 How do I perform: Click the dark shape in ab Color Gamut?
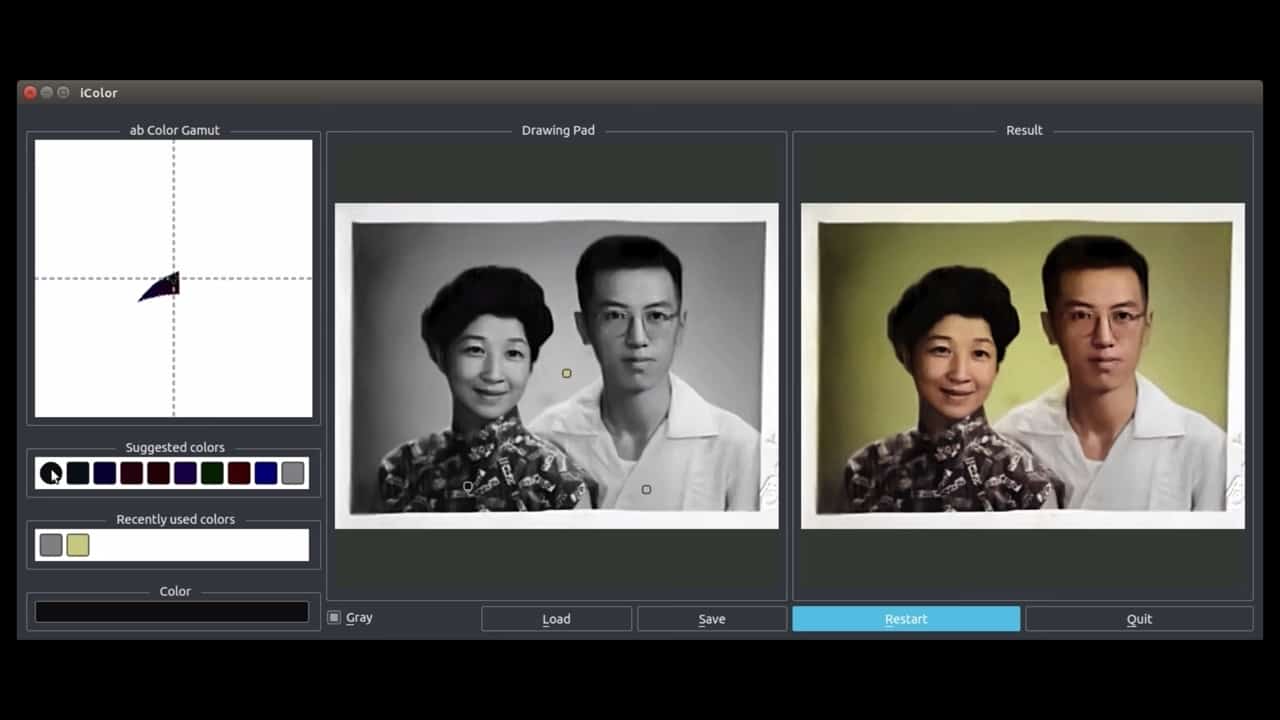tap(164, 288)
